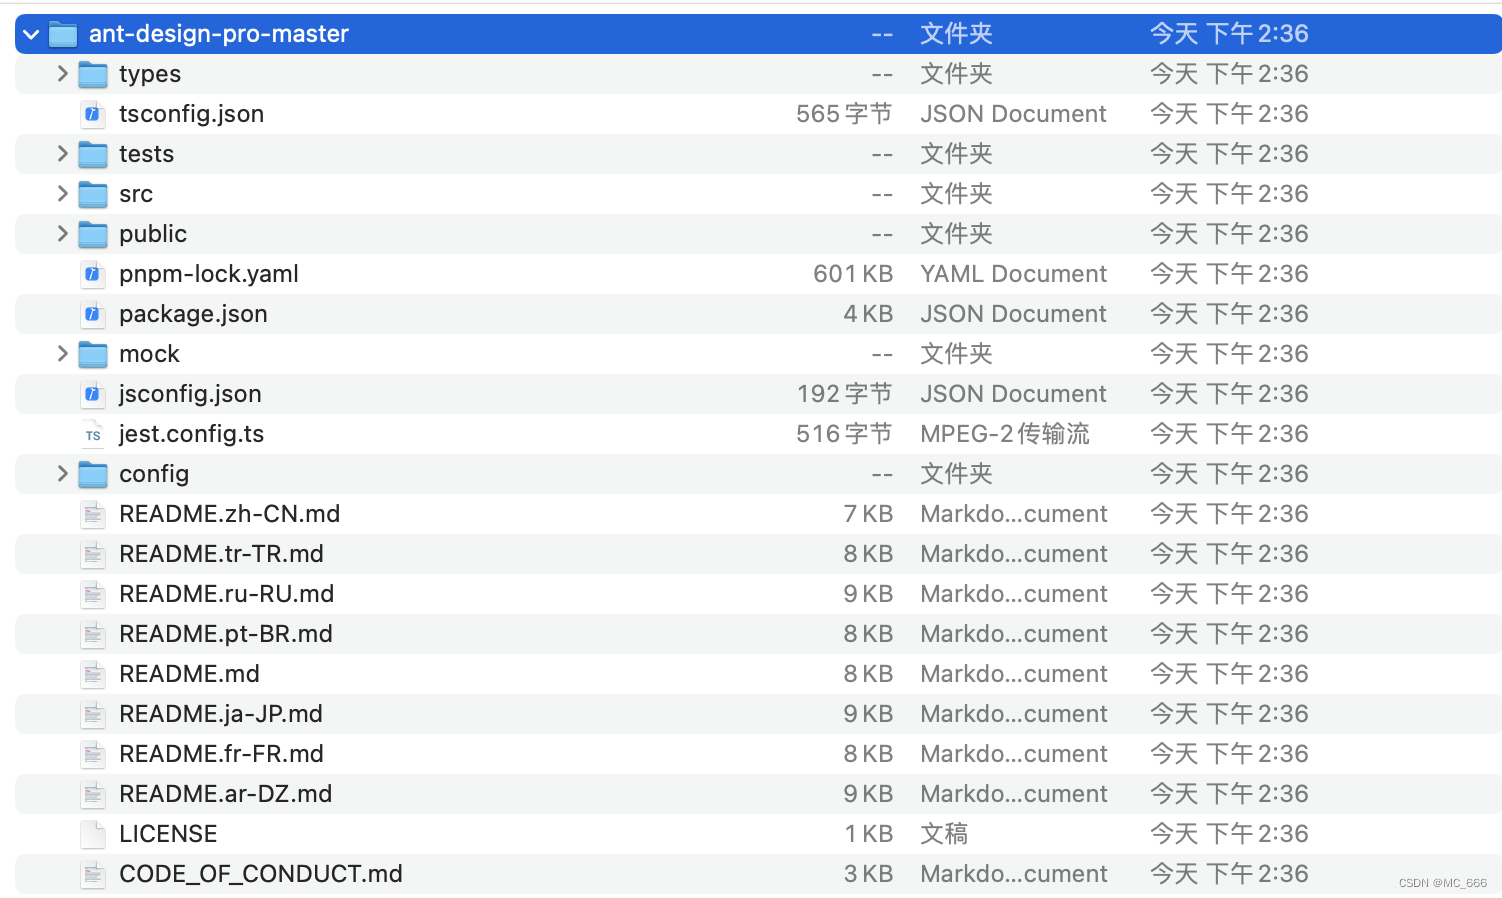Expand the config folder
1502x898 pixels.
(62, 474)
